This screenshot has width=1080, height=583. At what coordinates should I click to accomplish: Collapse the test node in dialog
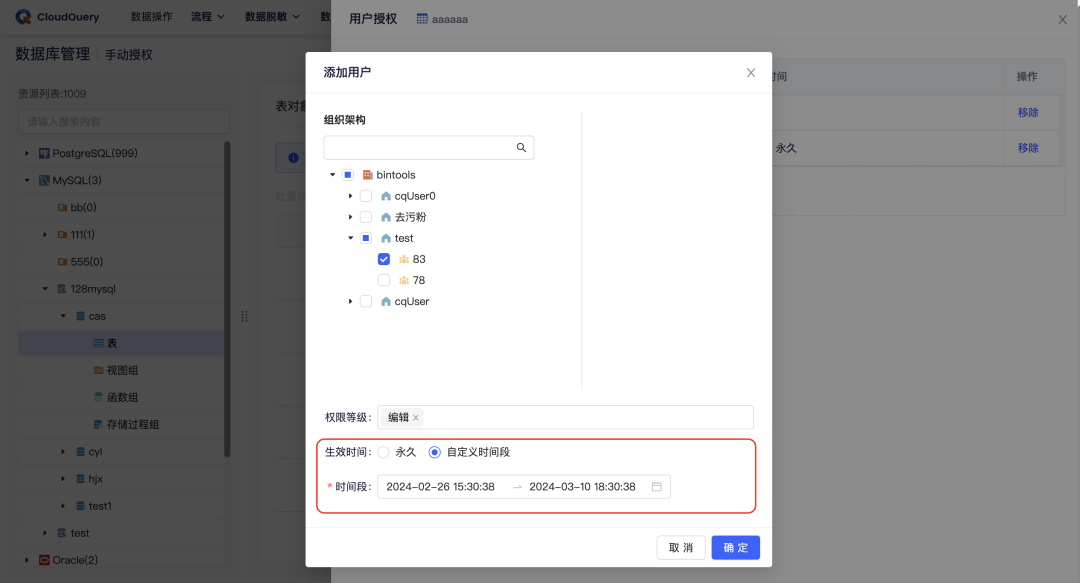pos(351,238)
